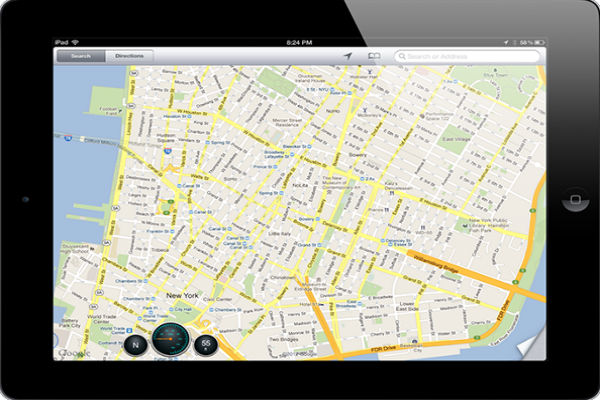Screen dimensions: 600x400
Task: Peel the page curl corner
Action: click(x=534, y=346)
